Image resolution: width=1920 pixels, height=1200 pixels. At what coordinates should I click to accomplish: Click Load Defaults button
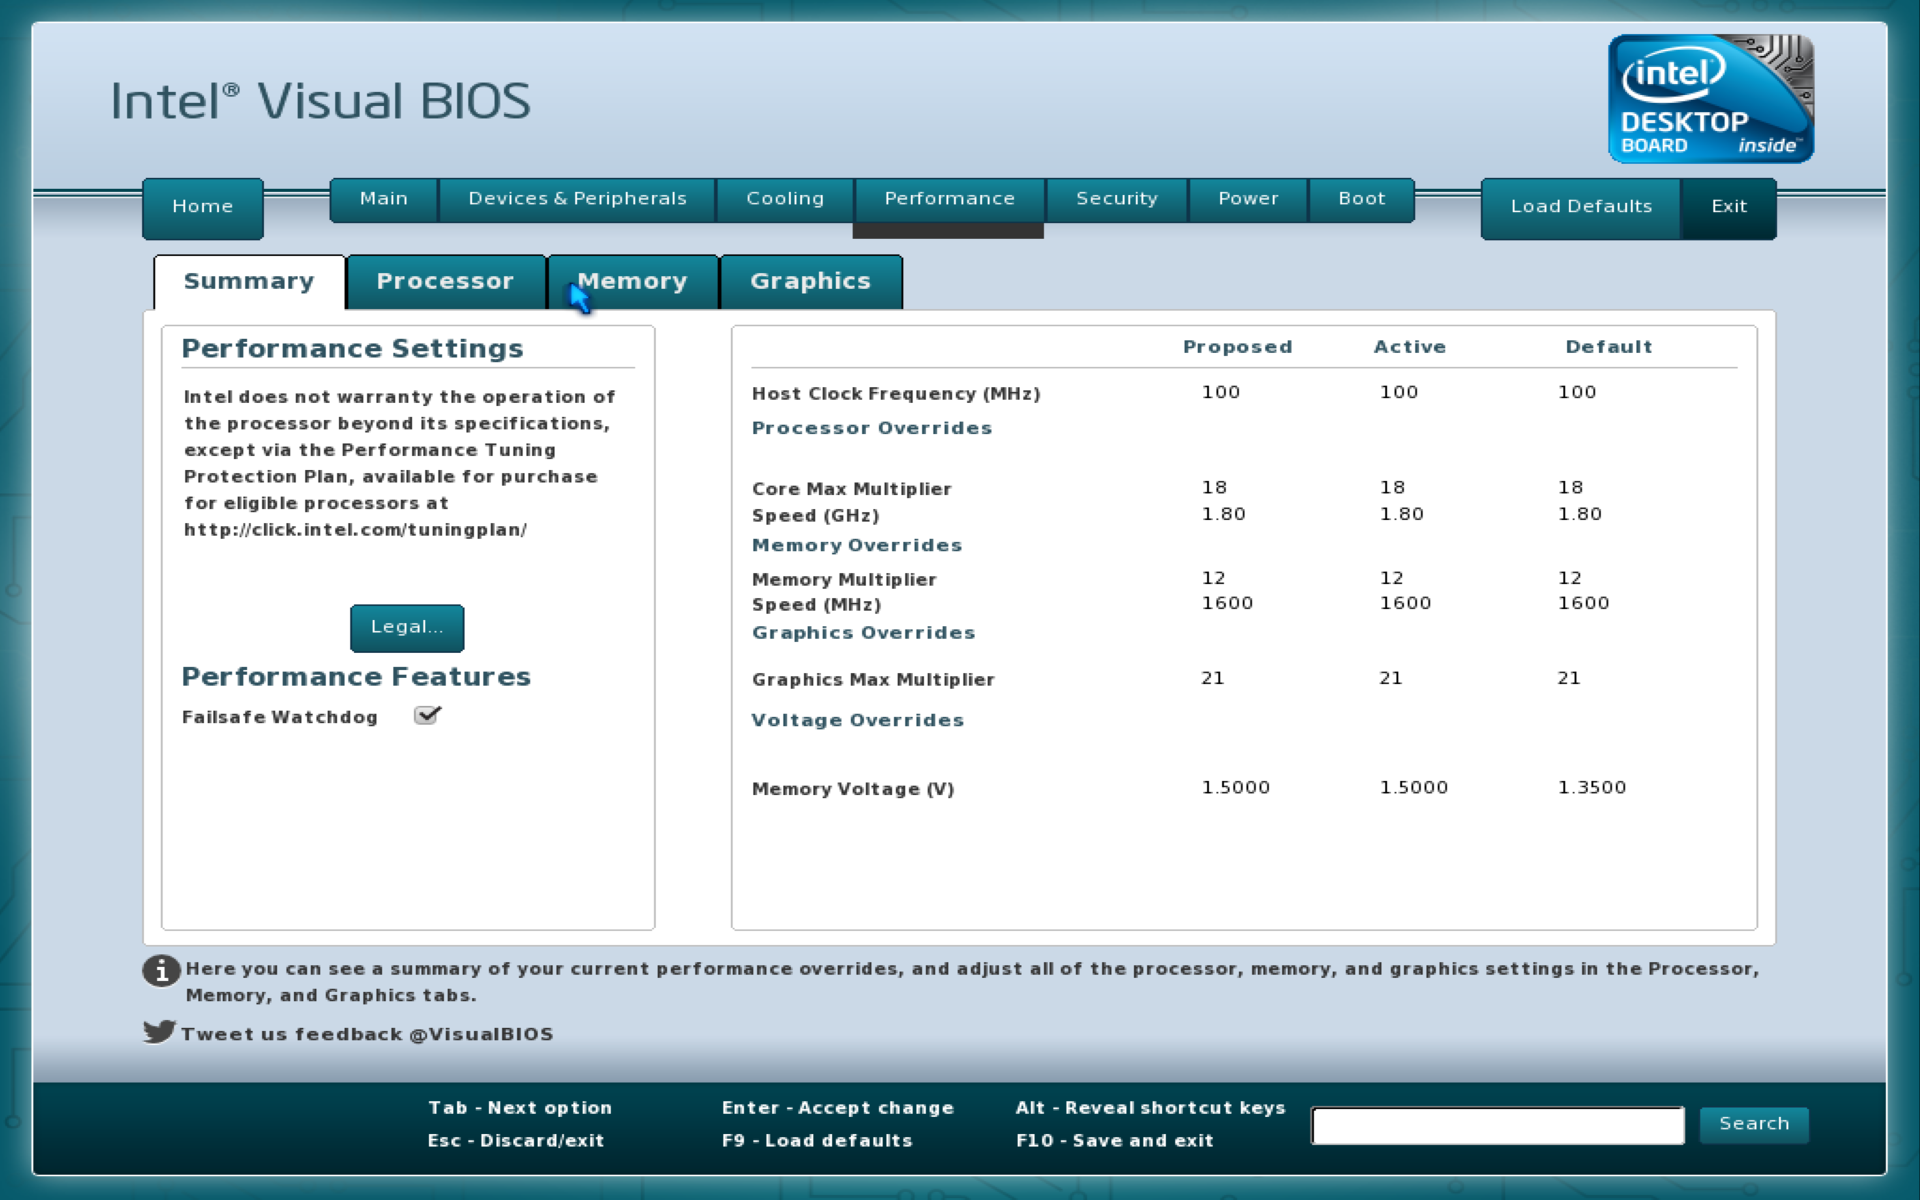pyautogui.click(x=1581, y=207)
